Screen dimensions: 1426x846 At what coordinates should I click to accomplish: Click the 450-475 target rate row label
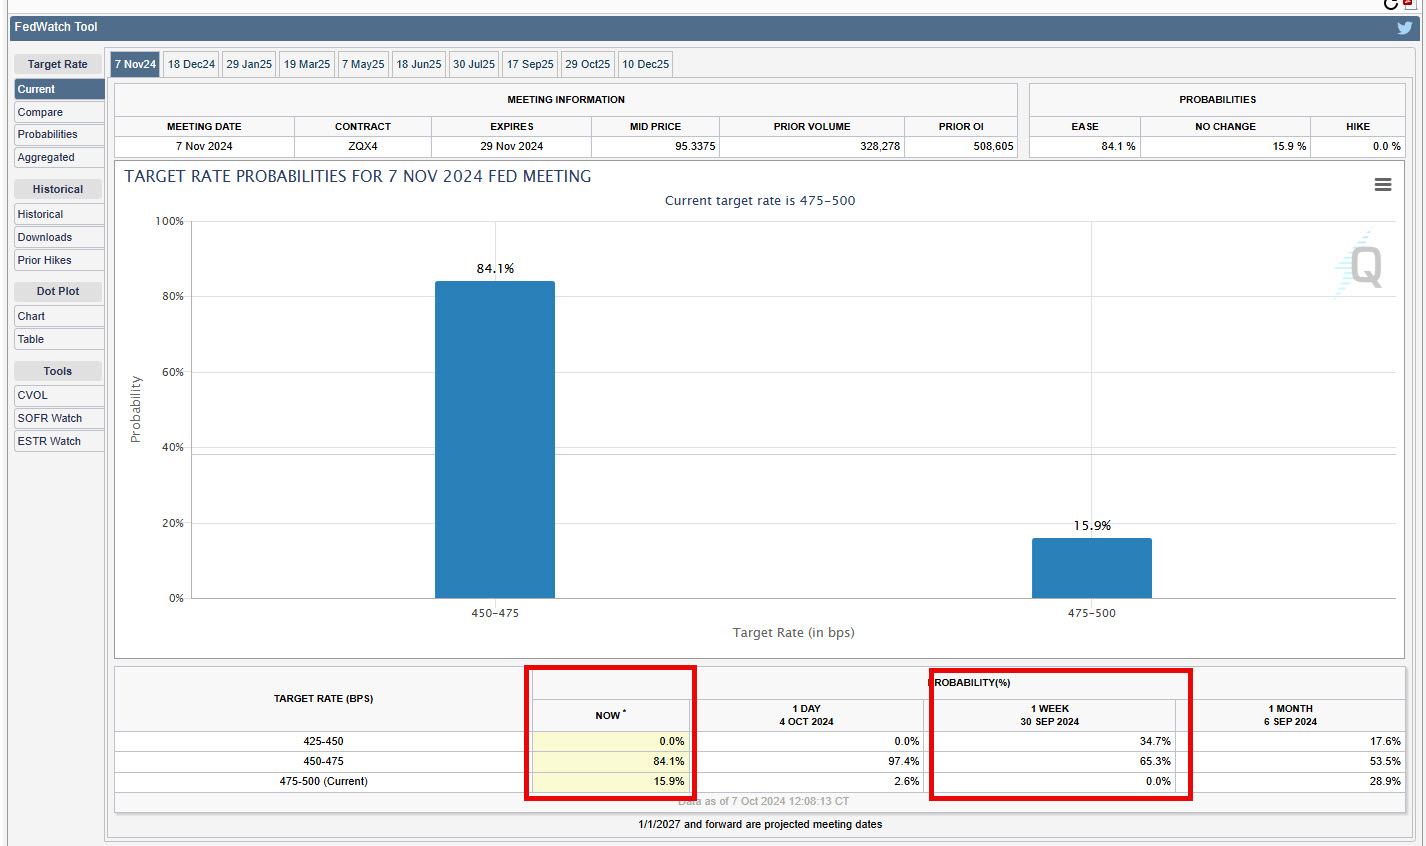[x=323, y=762]
